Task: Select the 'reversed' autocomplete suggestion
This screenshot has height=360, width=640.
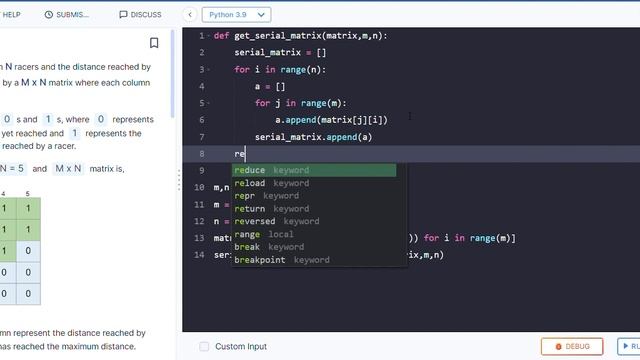Action: [314, 221]
